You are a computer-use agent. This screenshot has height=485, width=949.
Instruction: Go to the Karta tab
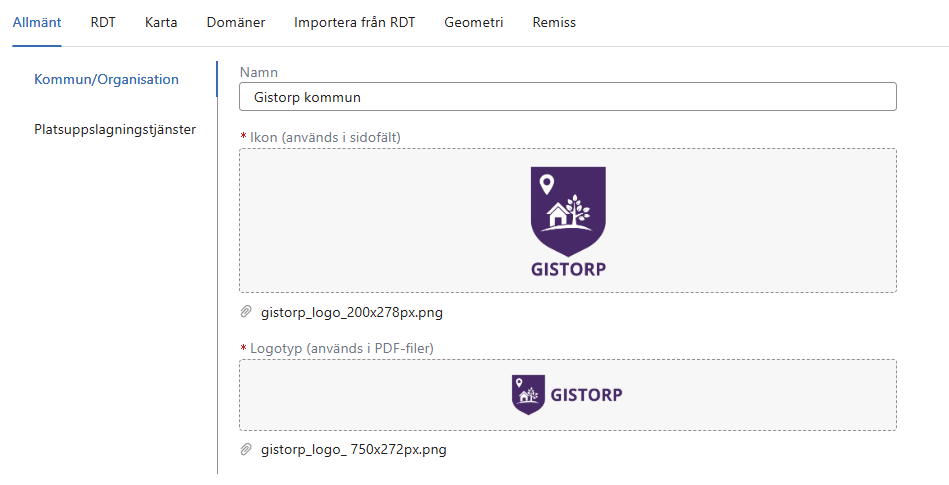[x=161, y=22]
